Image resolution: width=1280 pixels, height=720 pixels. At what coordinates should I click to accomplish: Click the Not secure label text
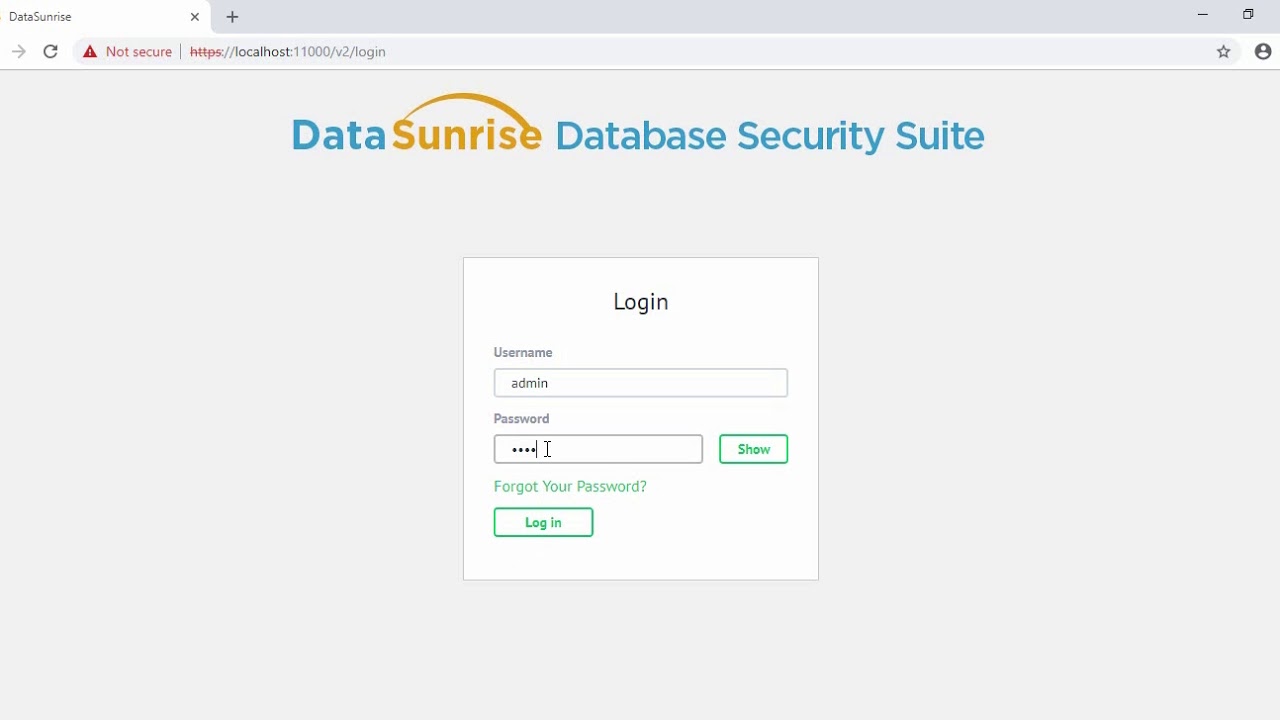[x=139, y=52]
